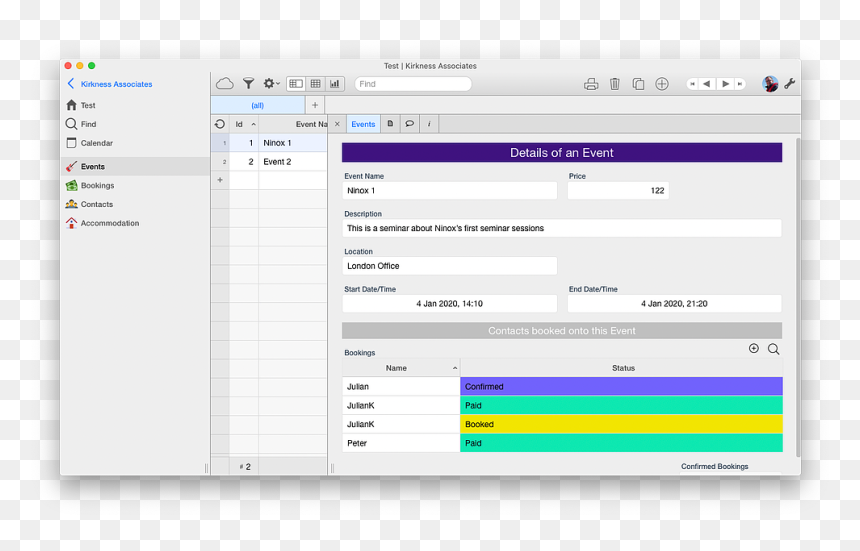Switch to form view layout icon
This screenshot has width=860, height=551.
click(296, 84)
